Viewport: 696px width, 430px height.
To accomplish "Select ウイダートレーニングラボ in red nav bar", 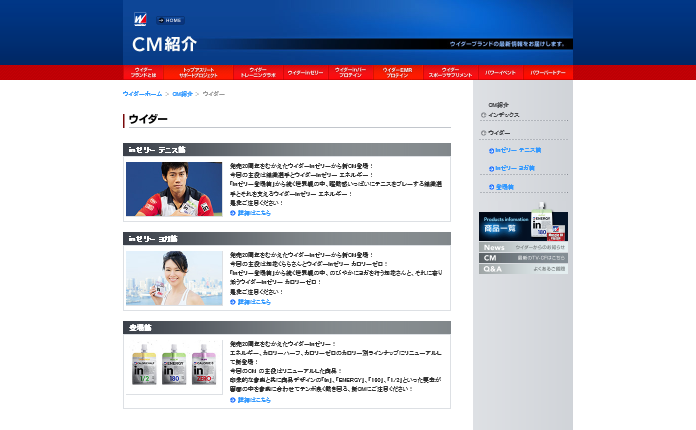I will (x=258, y=72).
